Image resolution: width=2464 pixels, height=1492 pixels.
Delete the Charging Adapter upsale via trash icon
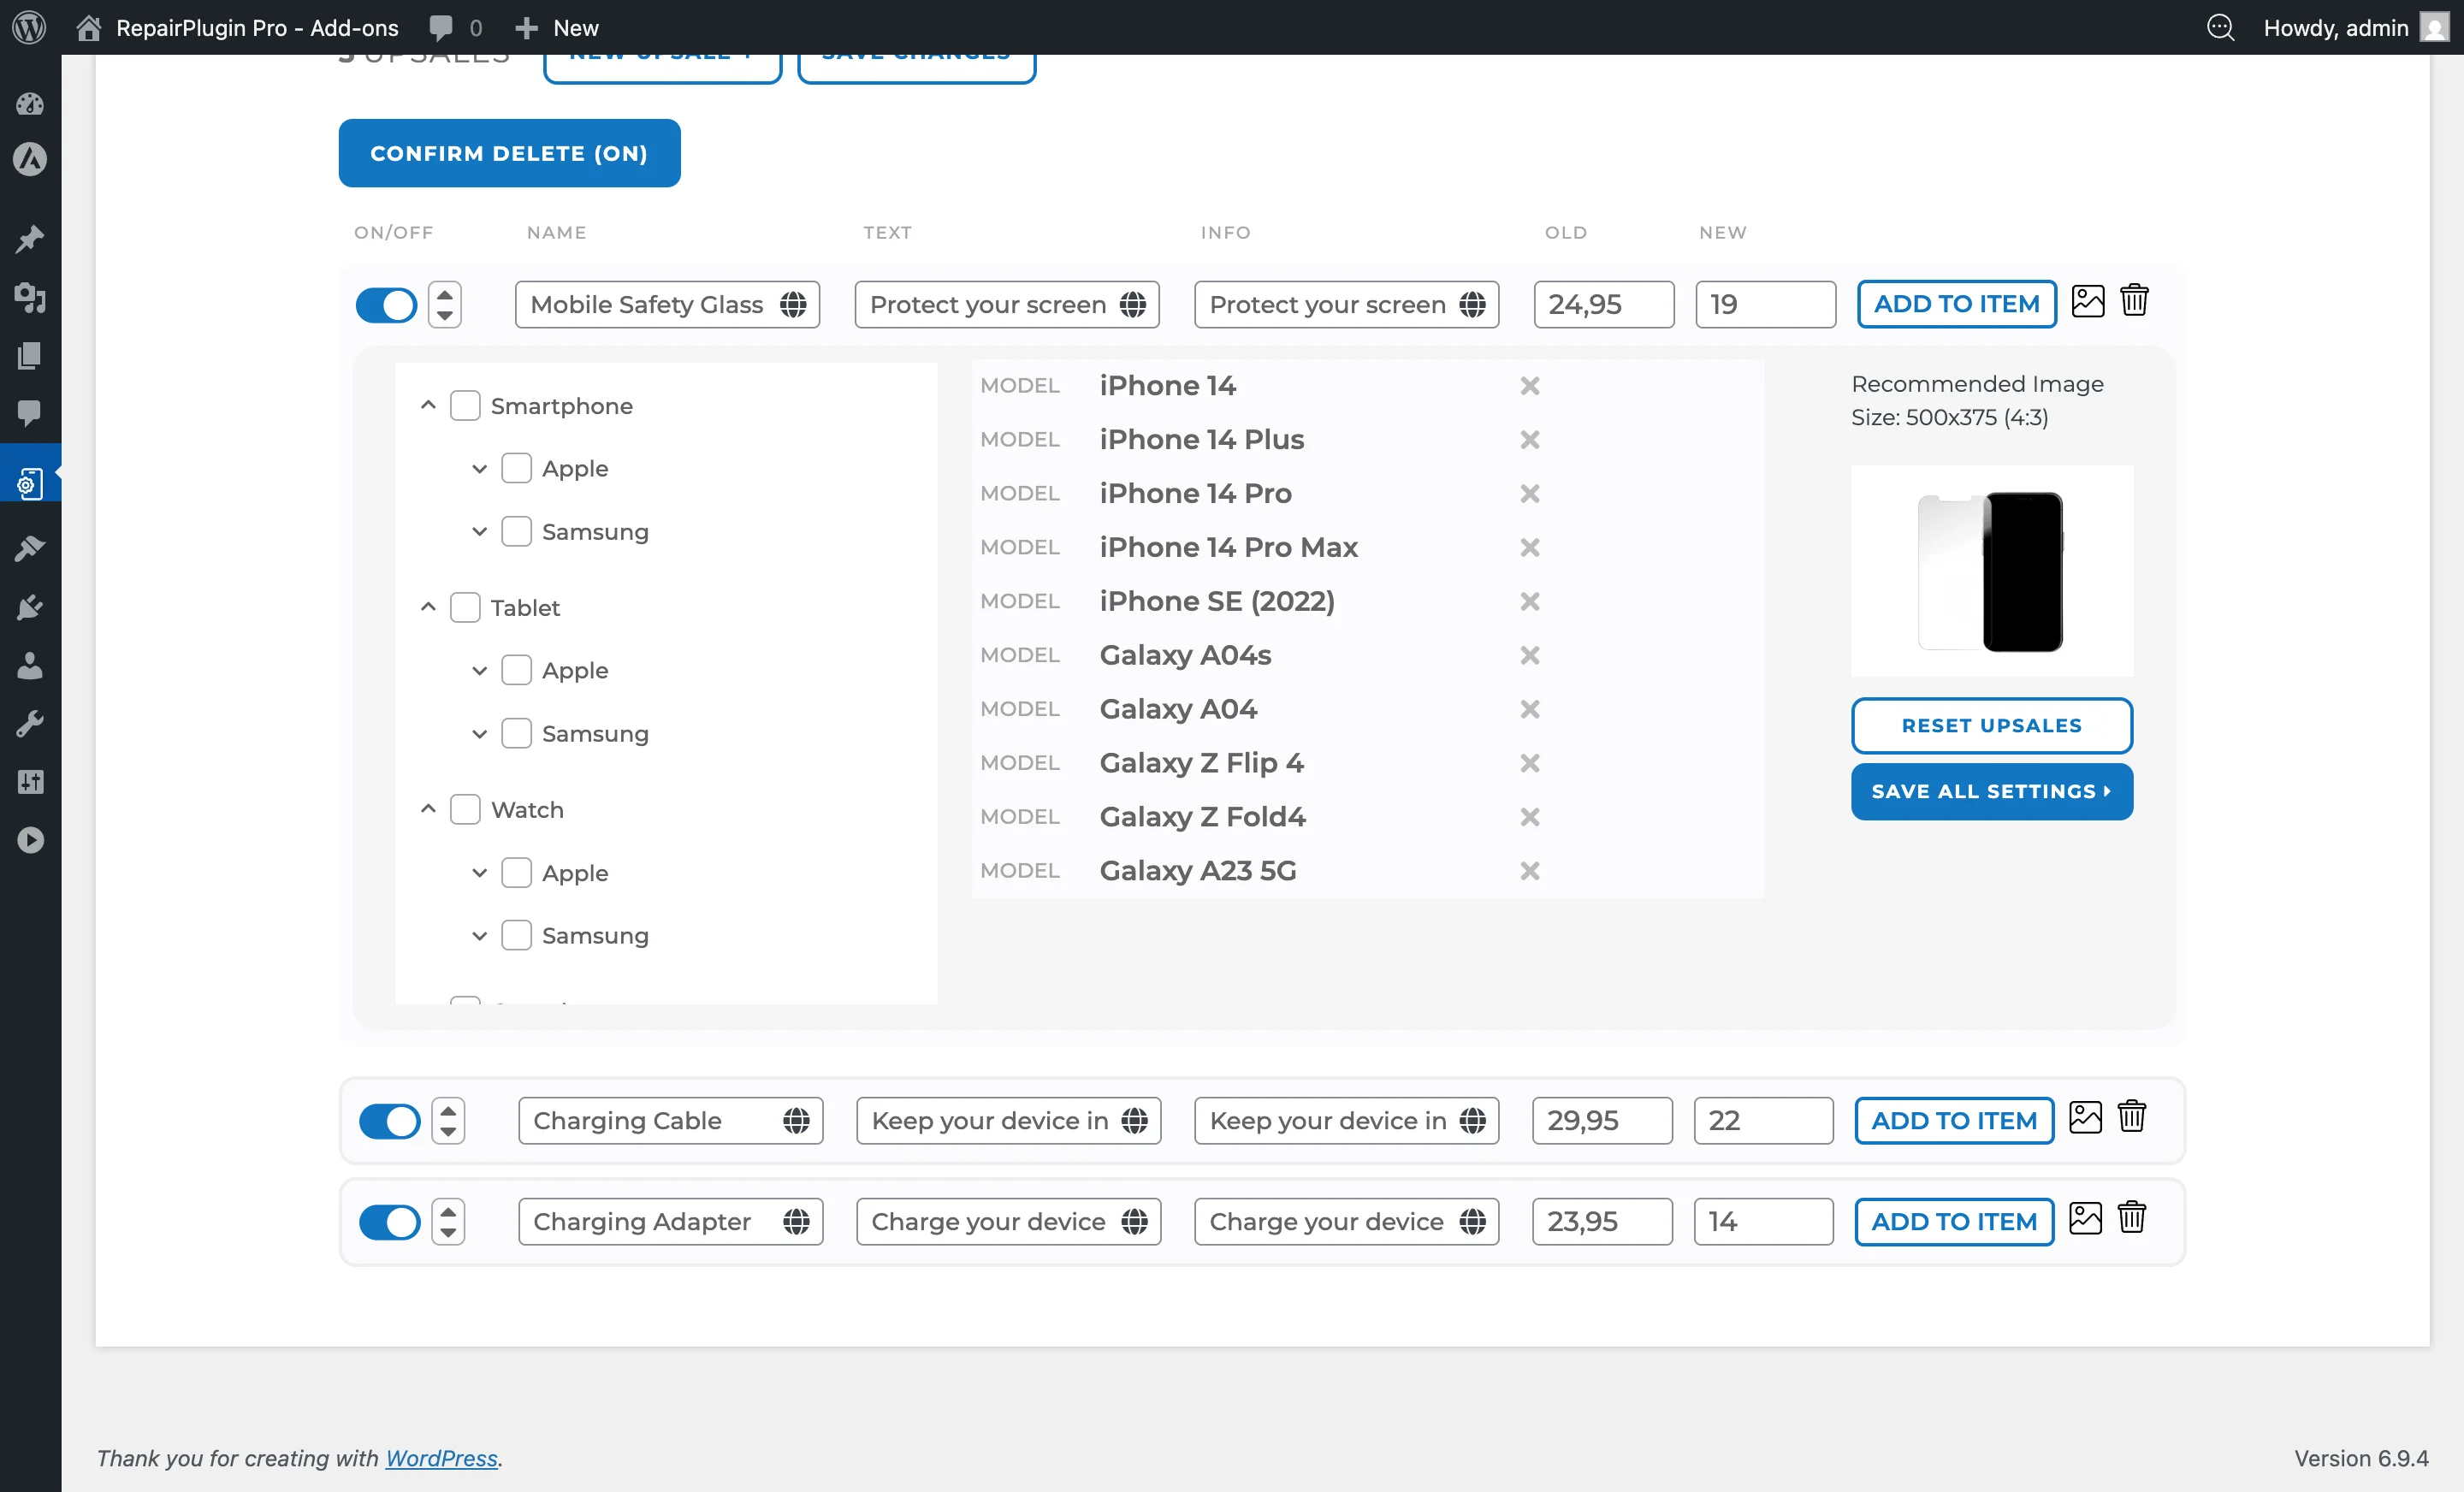point(2133,1218)
